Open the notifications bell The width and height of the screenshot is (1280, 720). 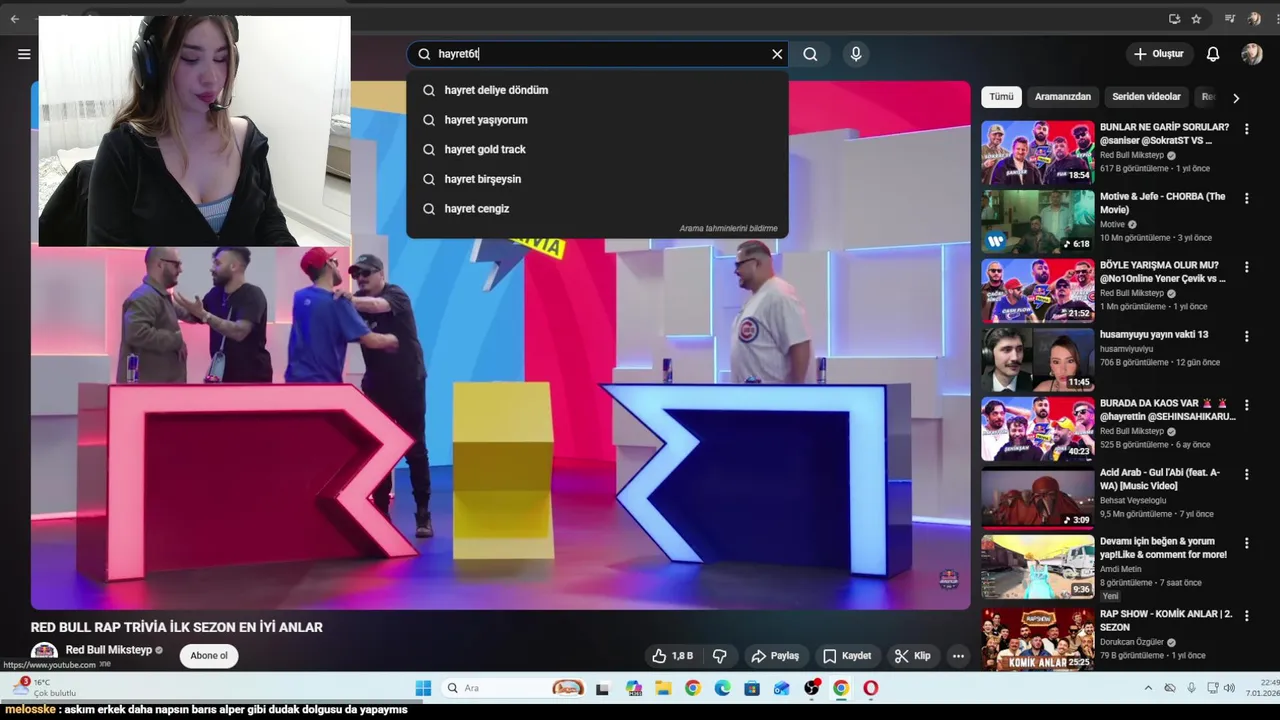click(1212, 54)
